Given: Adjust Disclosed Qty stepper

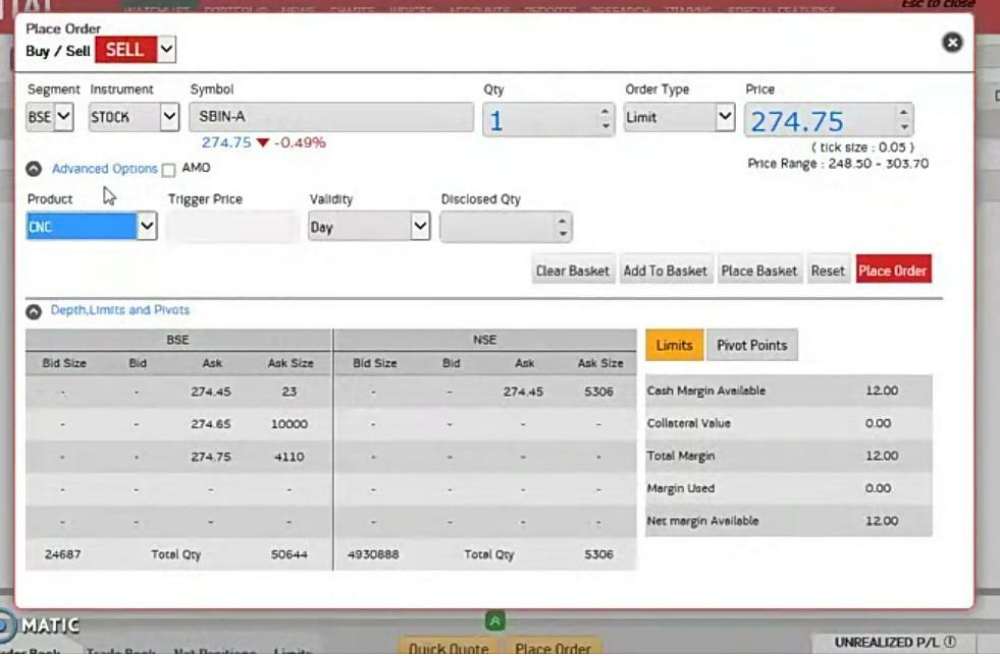Looking at the screenshot, I should [563, 227].
